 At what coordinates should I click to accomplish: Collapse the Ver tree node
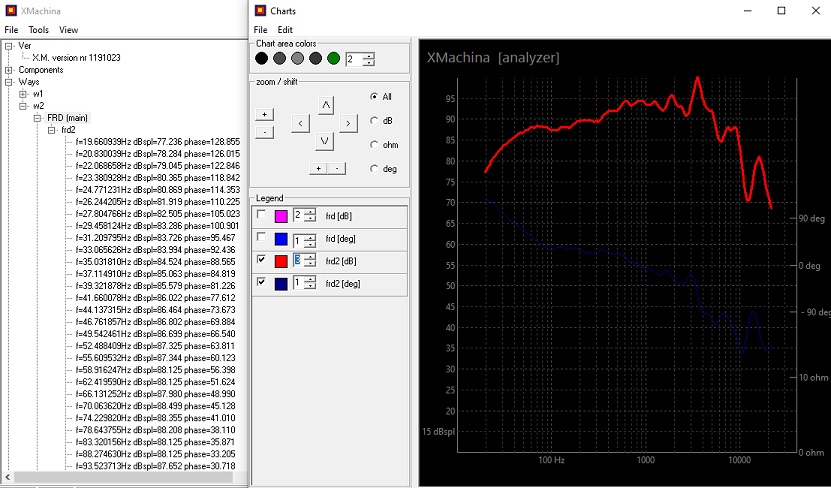[9, 46]
